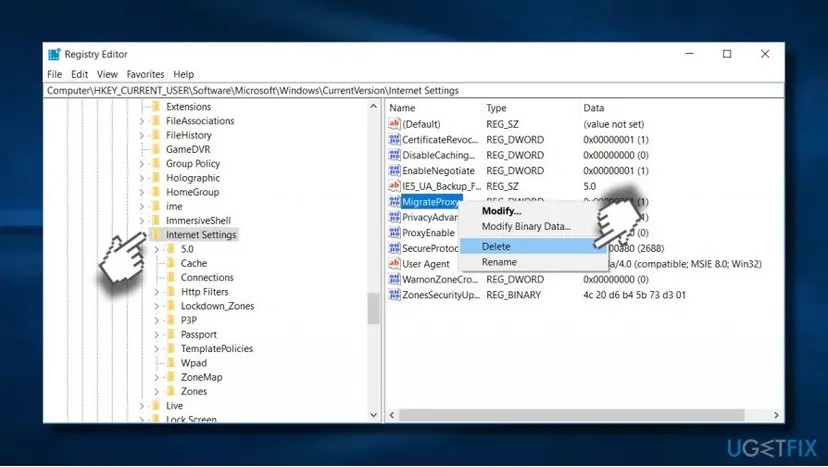The width and height of the screenshot is (828, 467).
Task: Open the File menu
Action: click(54, 74)
